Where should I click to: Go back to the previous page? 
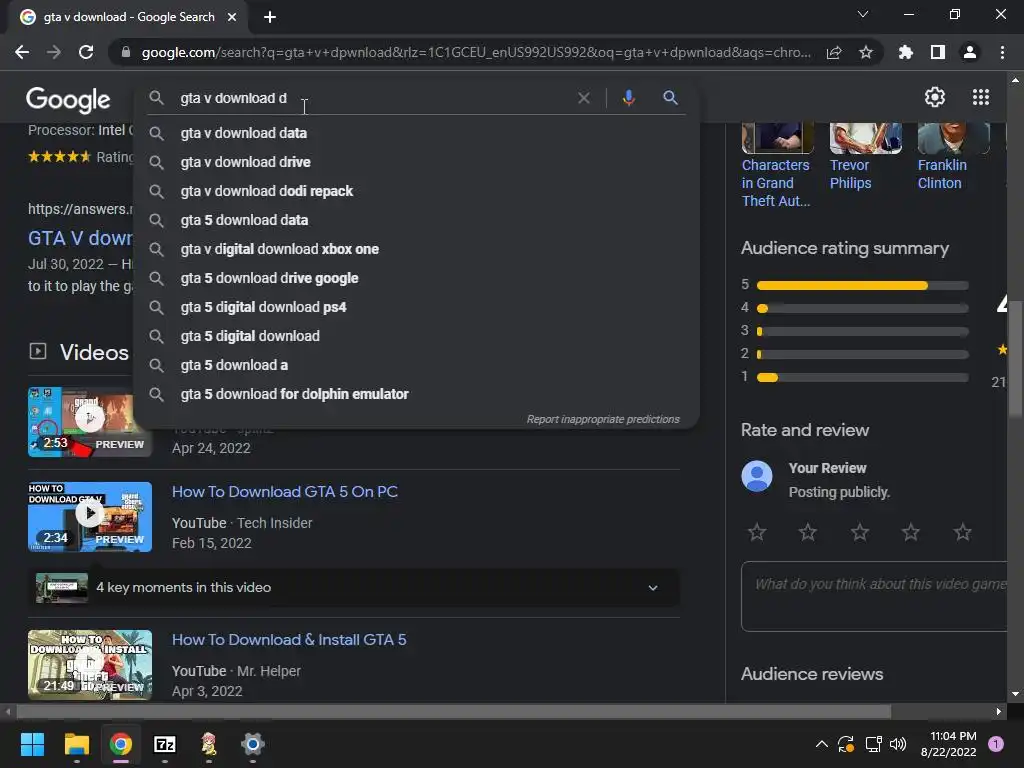22,52
